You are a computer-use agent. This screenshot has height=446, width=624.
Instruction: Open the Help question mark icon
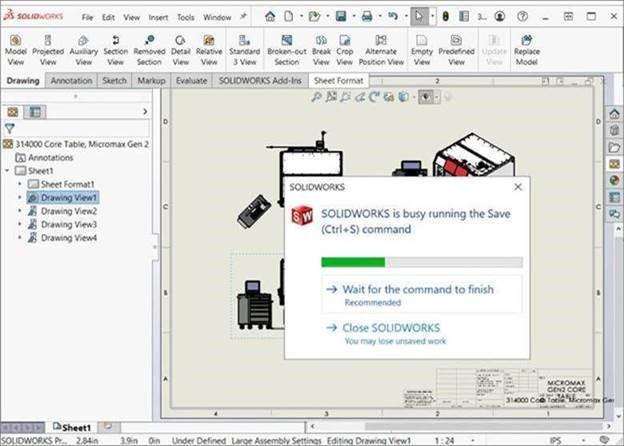click(523, 16)
